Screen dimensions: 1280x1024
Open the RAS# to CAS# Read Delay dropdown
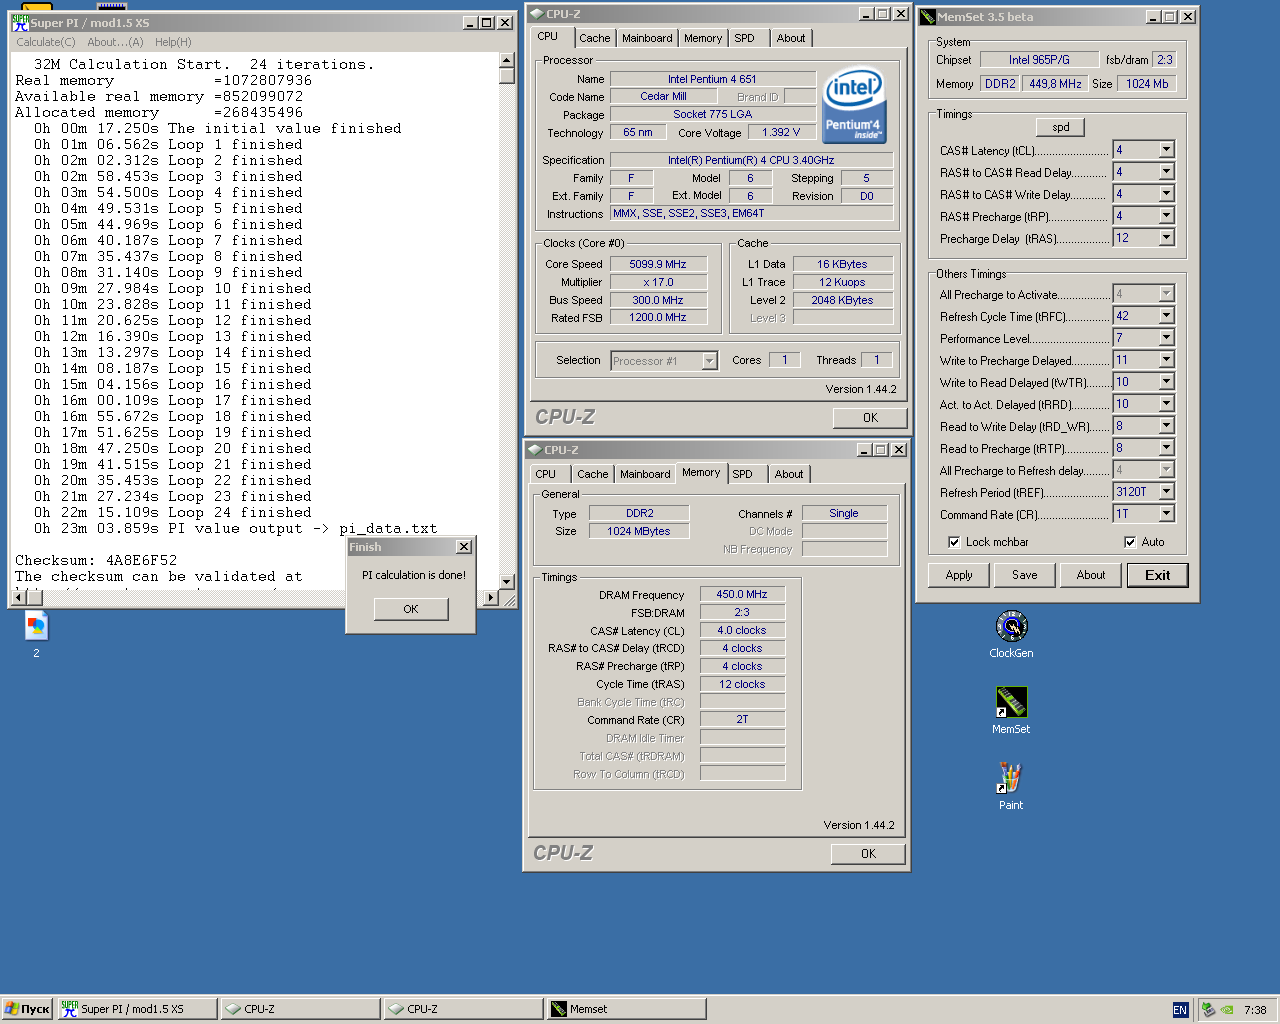pos(1166,172)
